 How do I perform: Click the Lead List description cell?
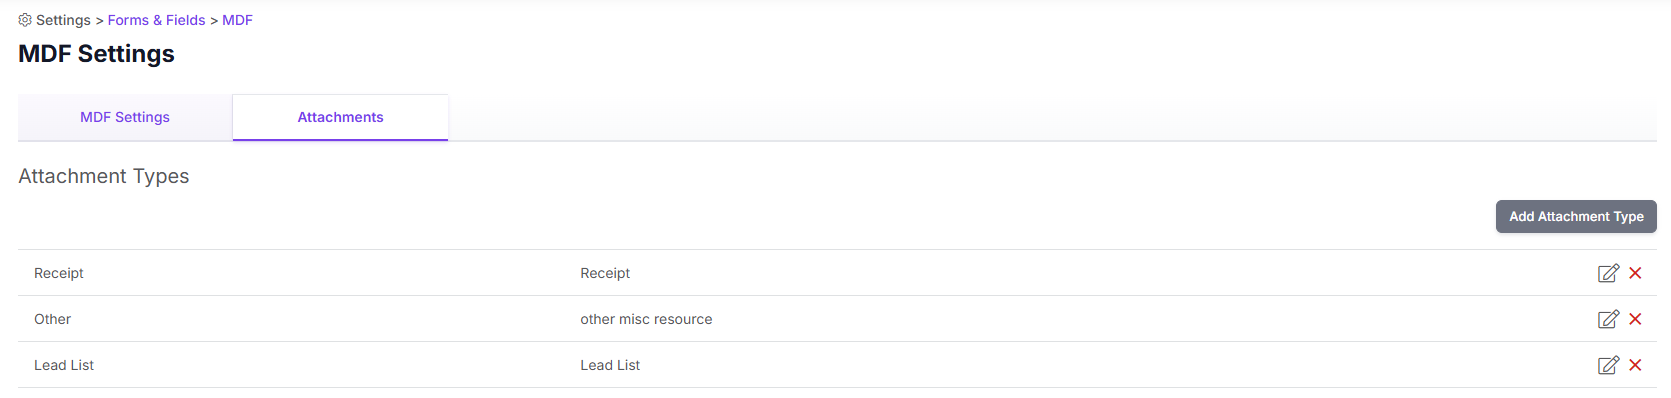(610, 365)
